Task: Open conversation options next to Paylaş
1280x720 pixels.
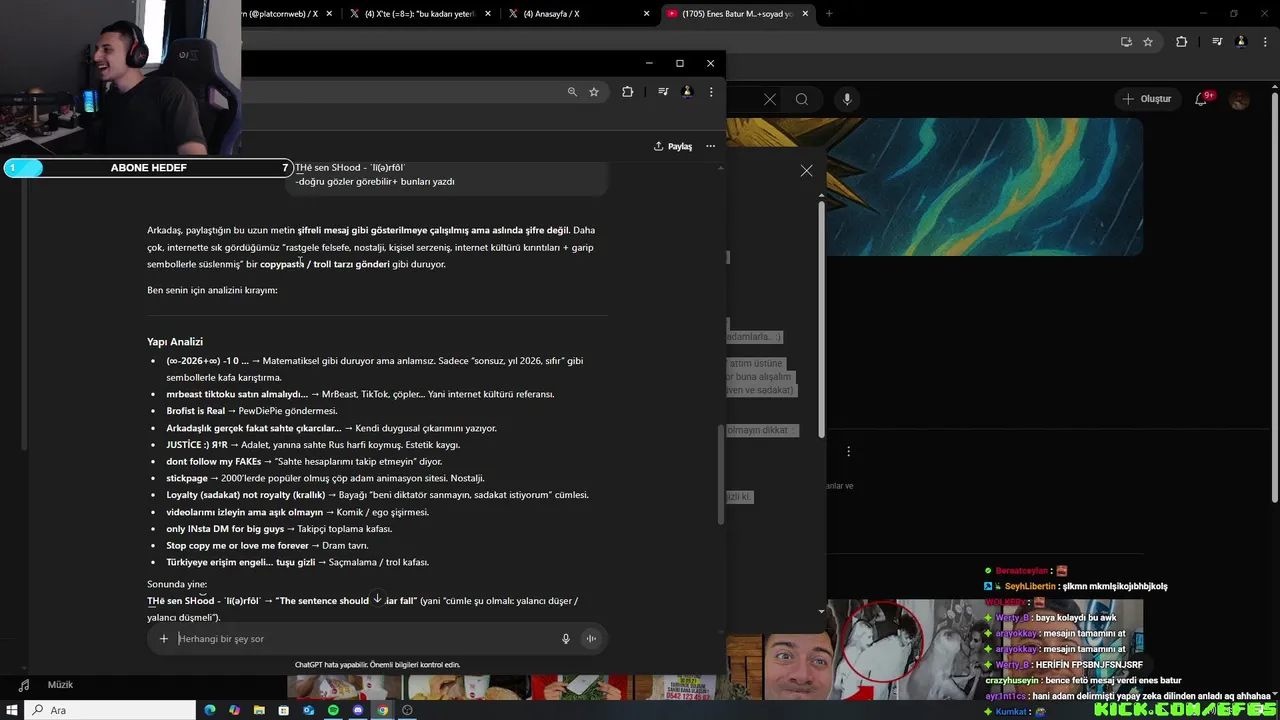Action: 711,146
